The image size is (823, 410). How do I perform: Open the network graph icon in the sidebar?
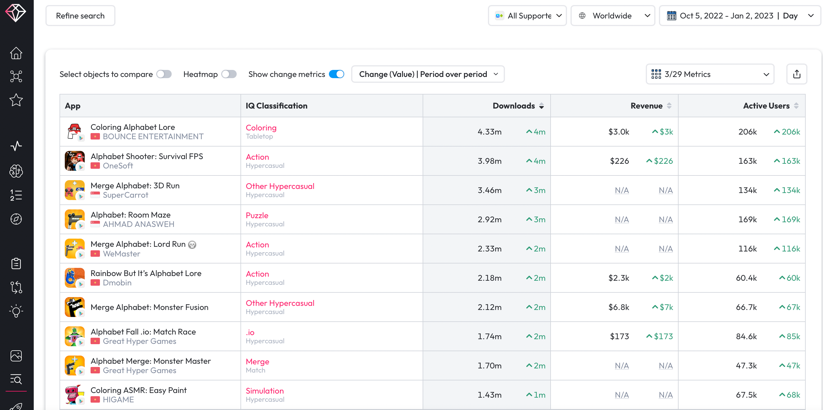tap(16, 77)
